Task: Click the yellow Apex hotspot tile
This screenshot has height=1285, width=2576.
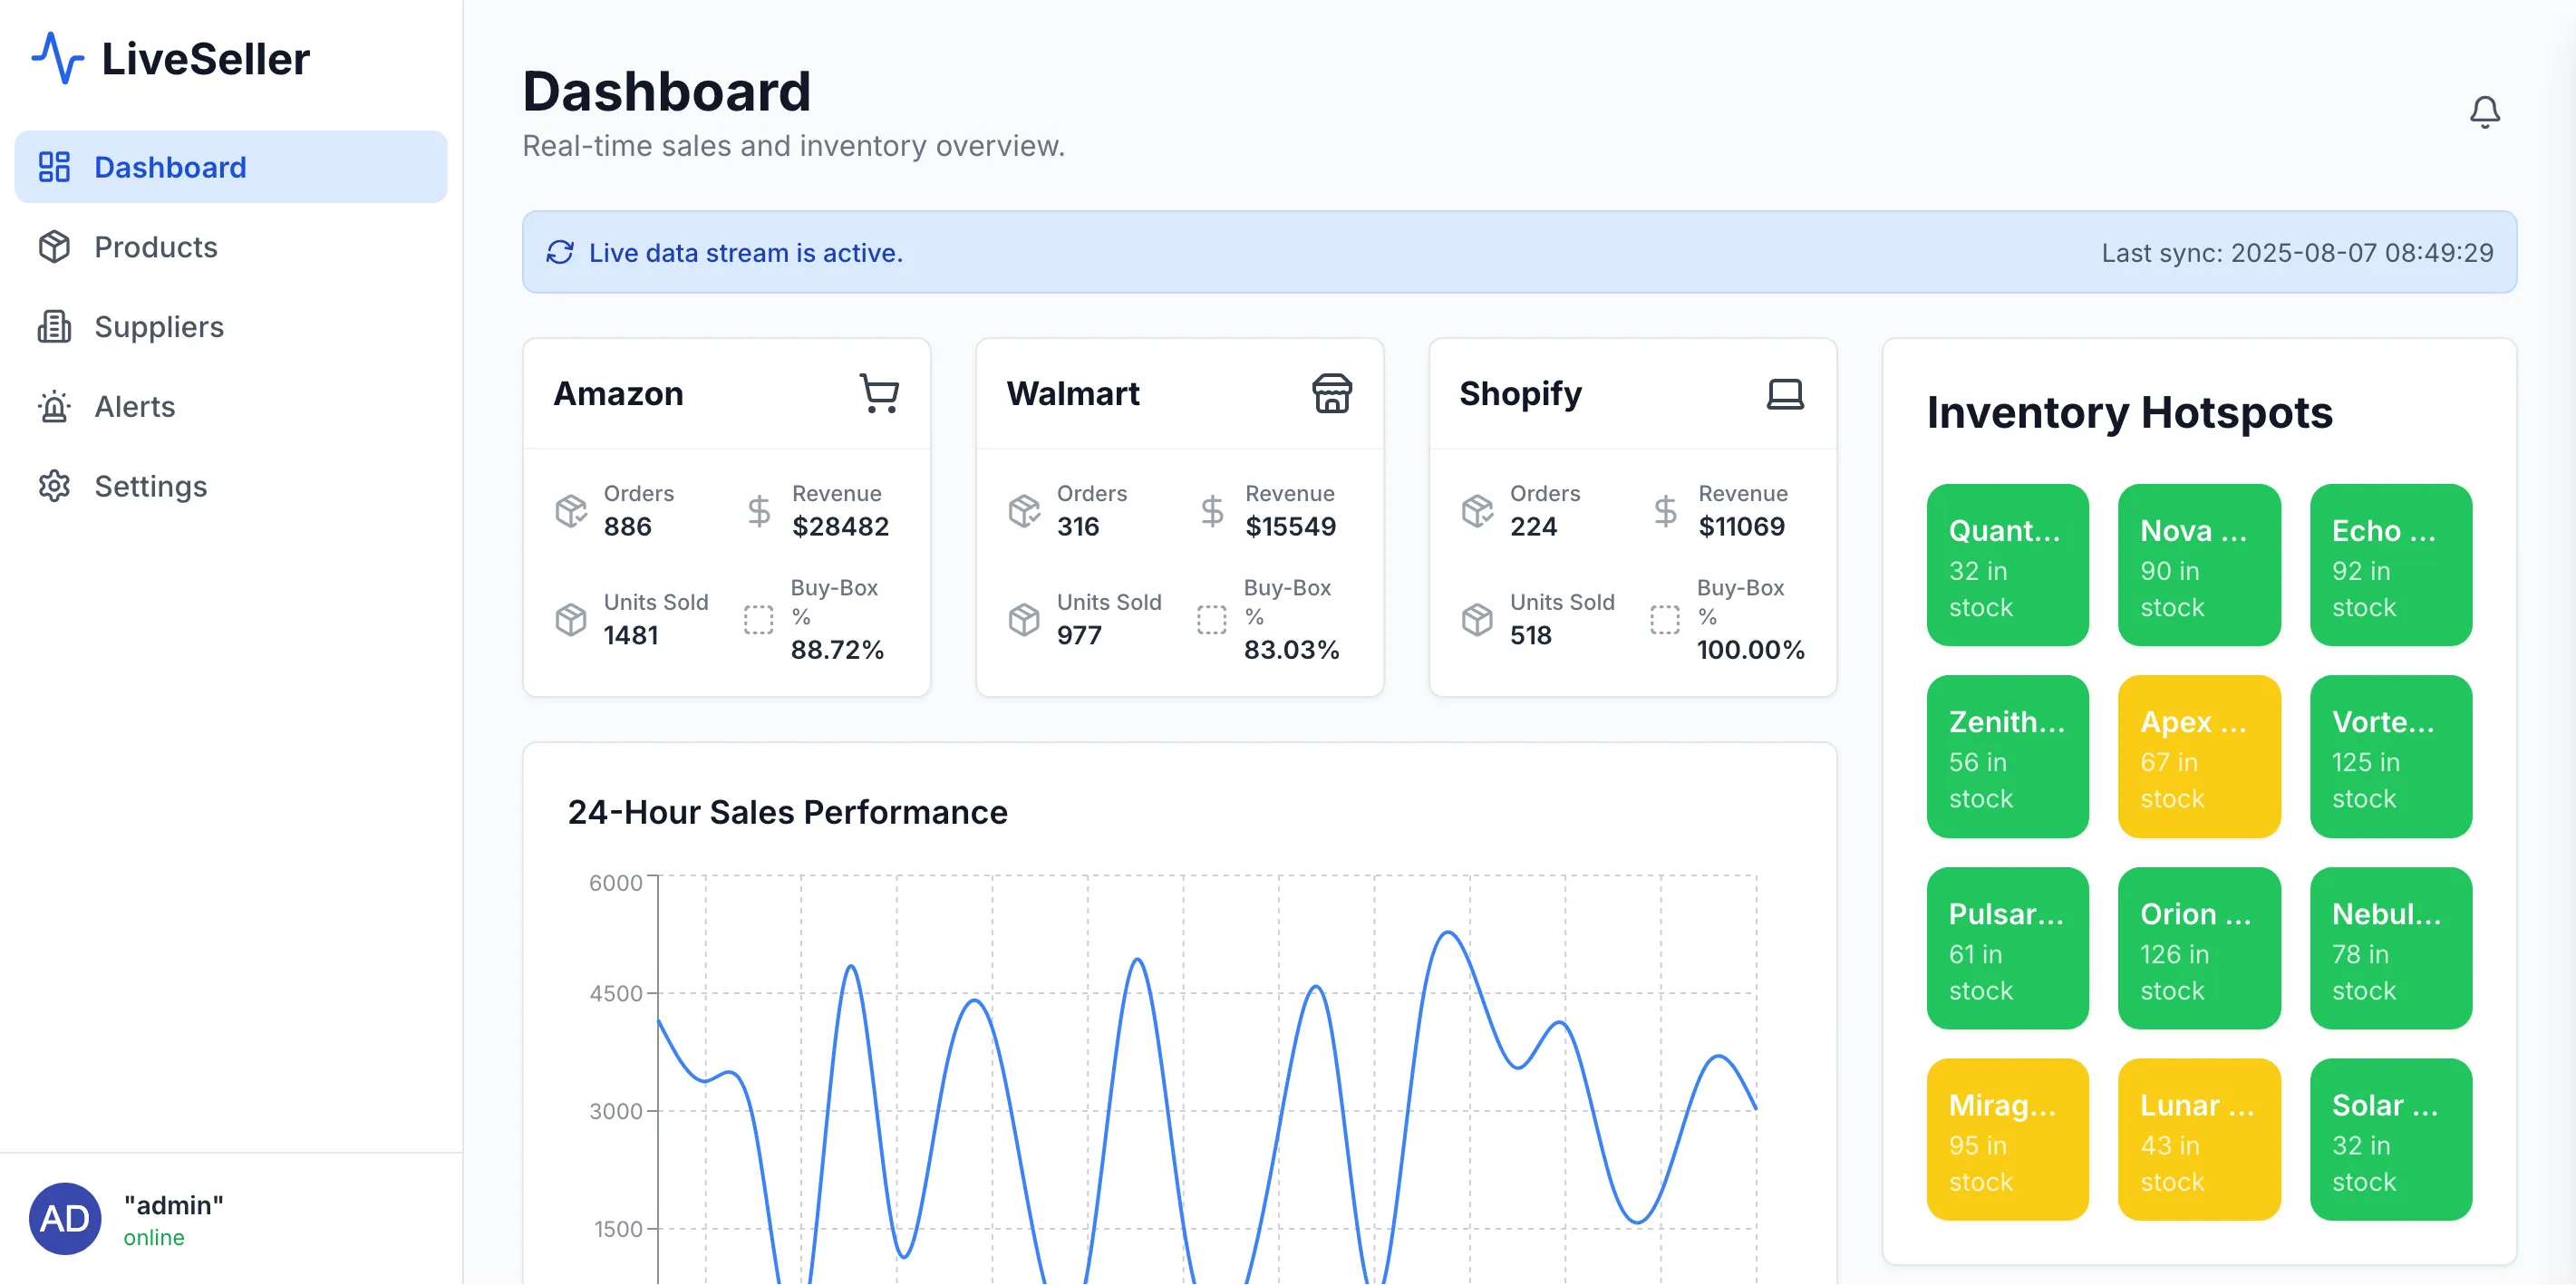Action: point(2198,756)
